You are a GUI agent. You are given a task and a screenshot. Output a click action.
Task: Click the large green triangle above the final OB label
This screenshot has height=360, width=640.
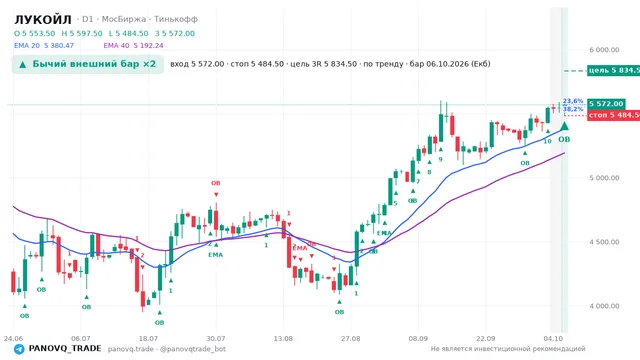(x=564, y=126)
